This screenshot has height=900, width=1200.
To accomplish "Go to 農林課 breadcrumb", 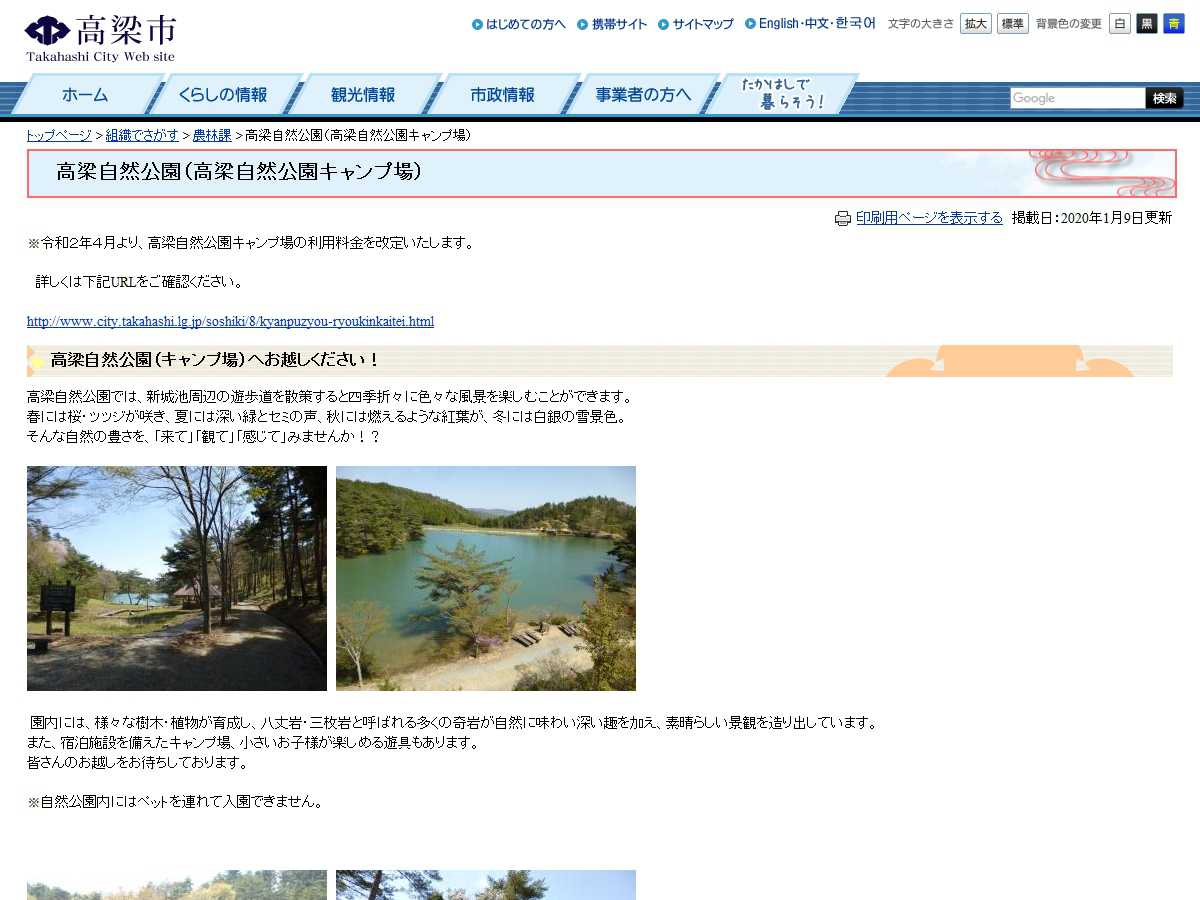I will coord(212,135).
